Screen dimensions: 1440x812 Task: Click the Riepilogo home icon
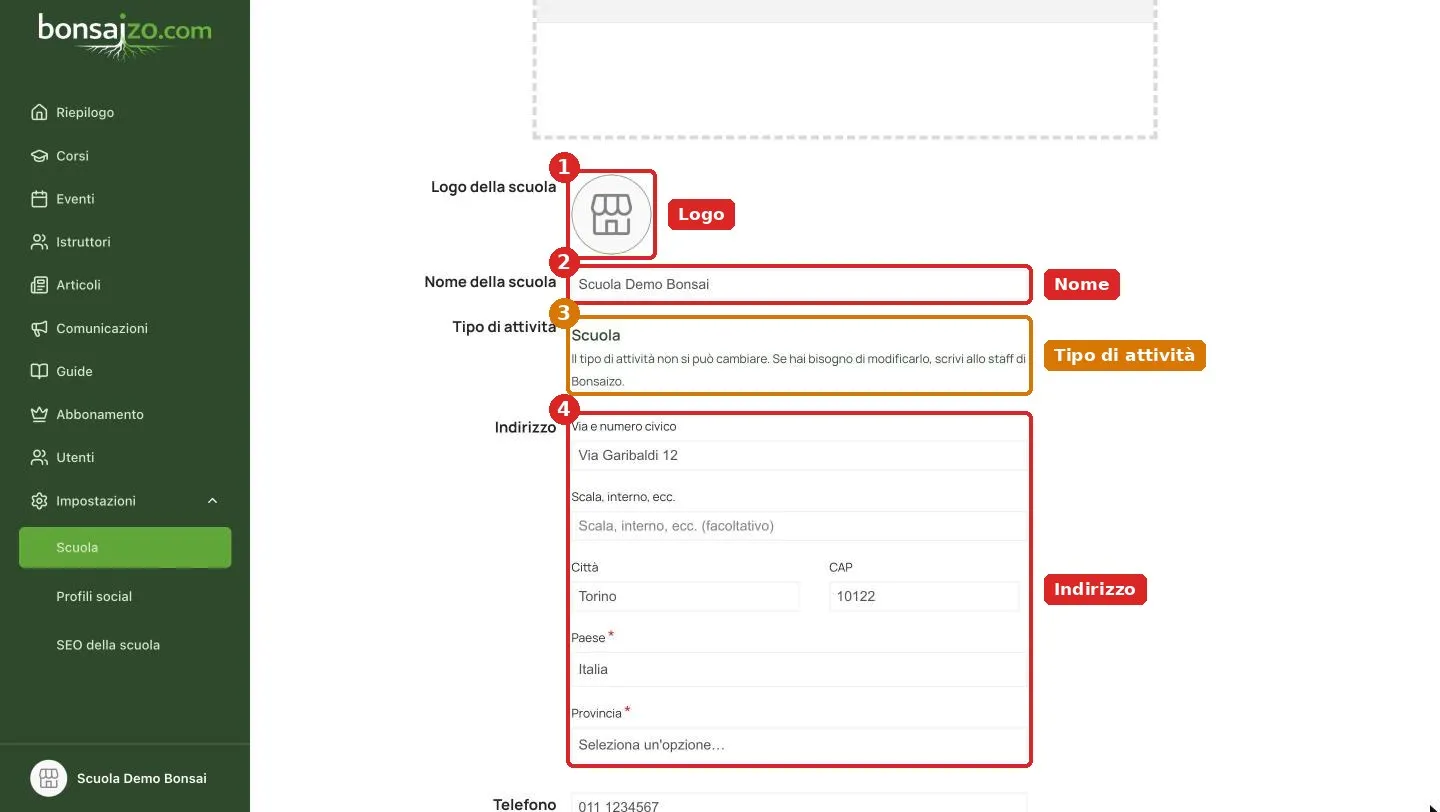click(39, 112)
